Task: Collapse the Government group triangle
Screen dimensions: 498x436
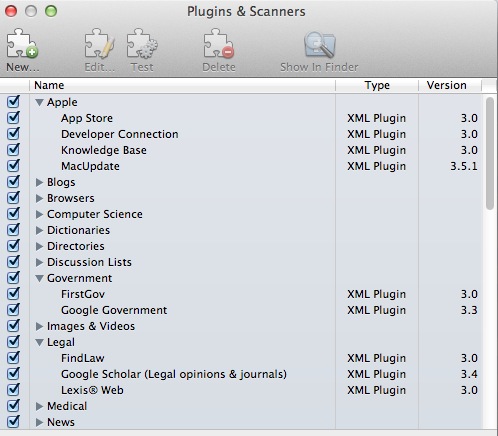Action: coord(39,278)
